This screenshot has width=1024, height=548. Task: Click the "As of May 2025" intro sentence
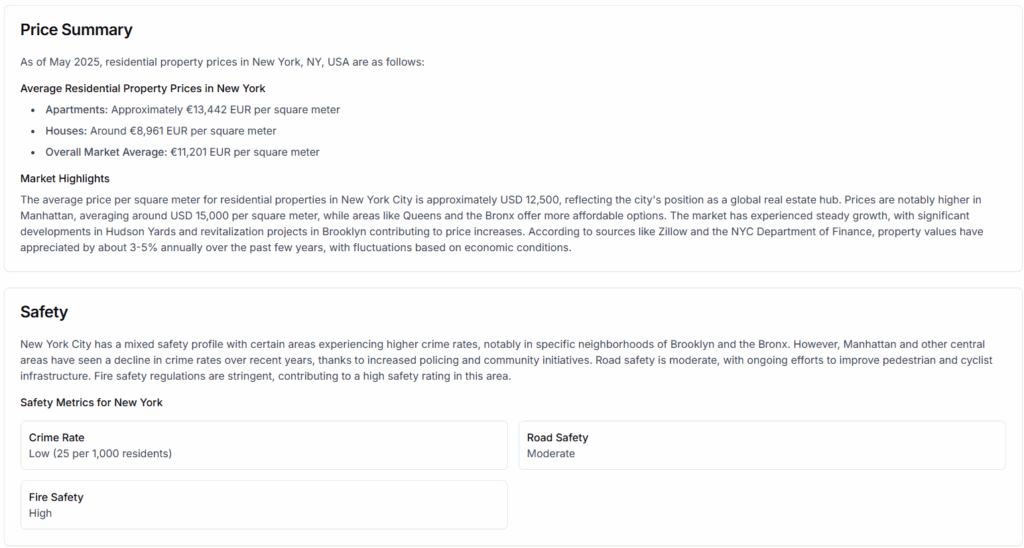coord(222,62)
